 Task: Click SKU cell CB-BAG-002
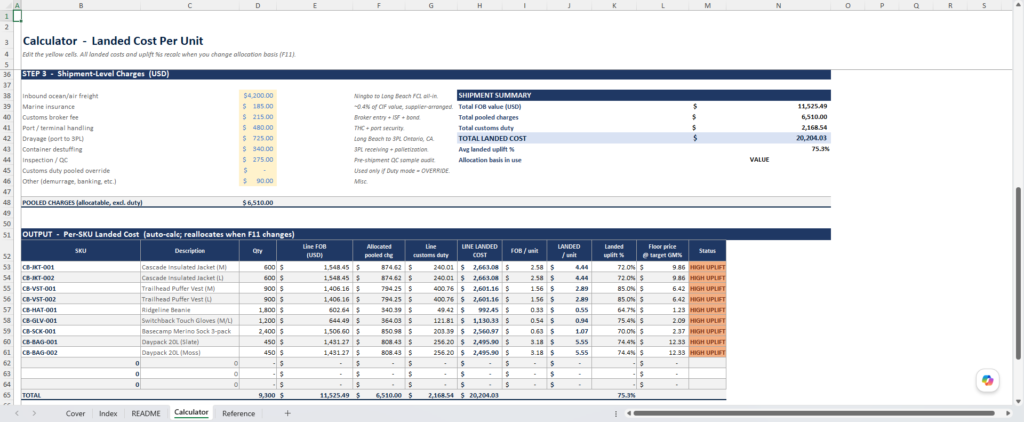pyautogui.click(x=80, y=353)
